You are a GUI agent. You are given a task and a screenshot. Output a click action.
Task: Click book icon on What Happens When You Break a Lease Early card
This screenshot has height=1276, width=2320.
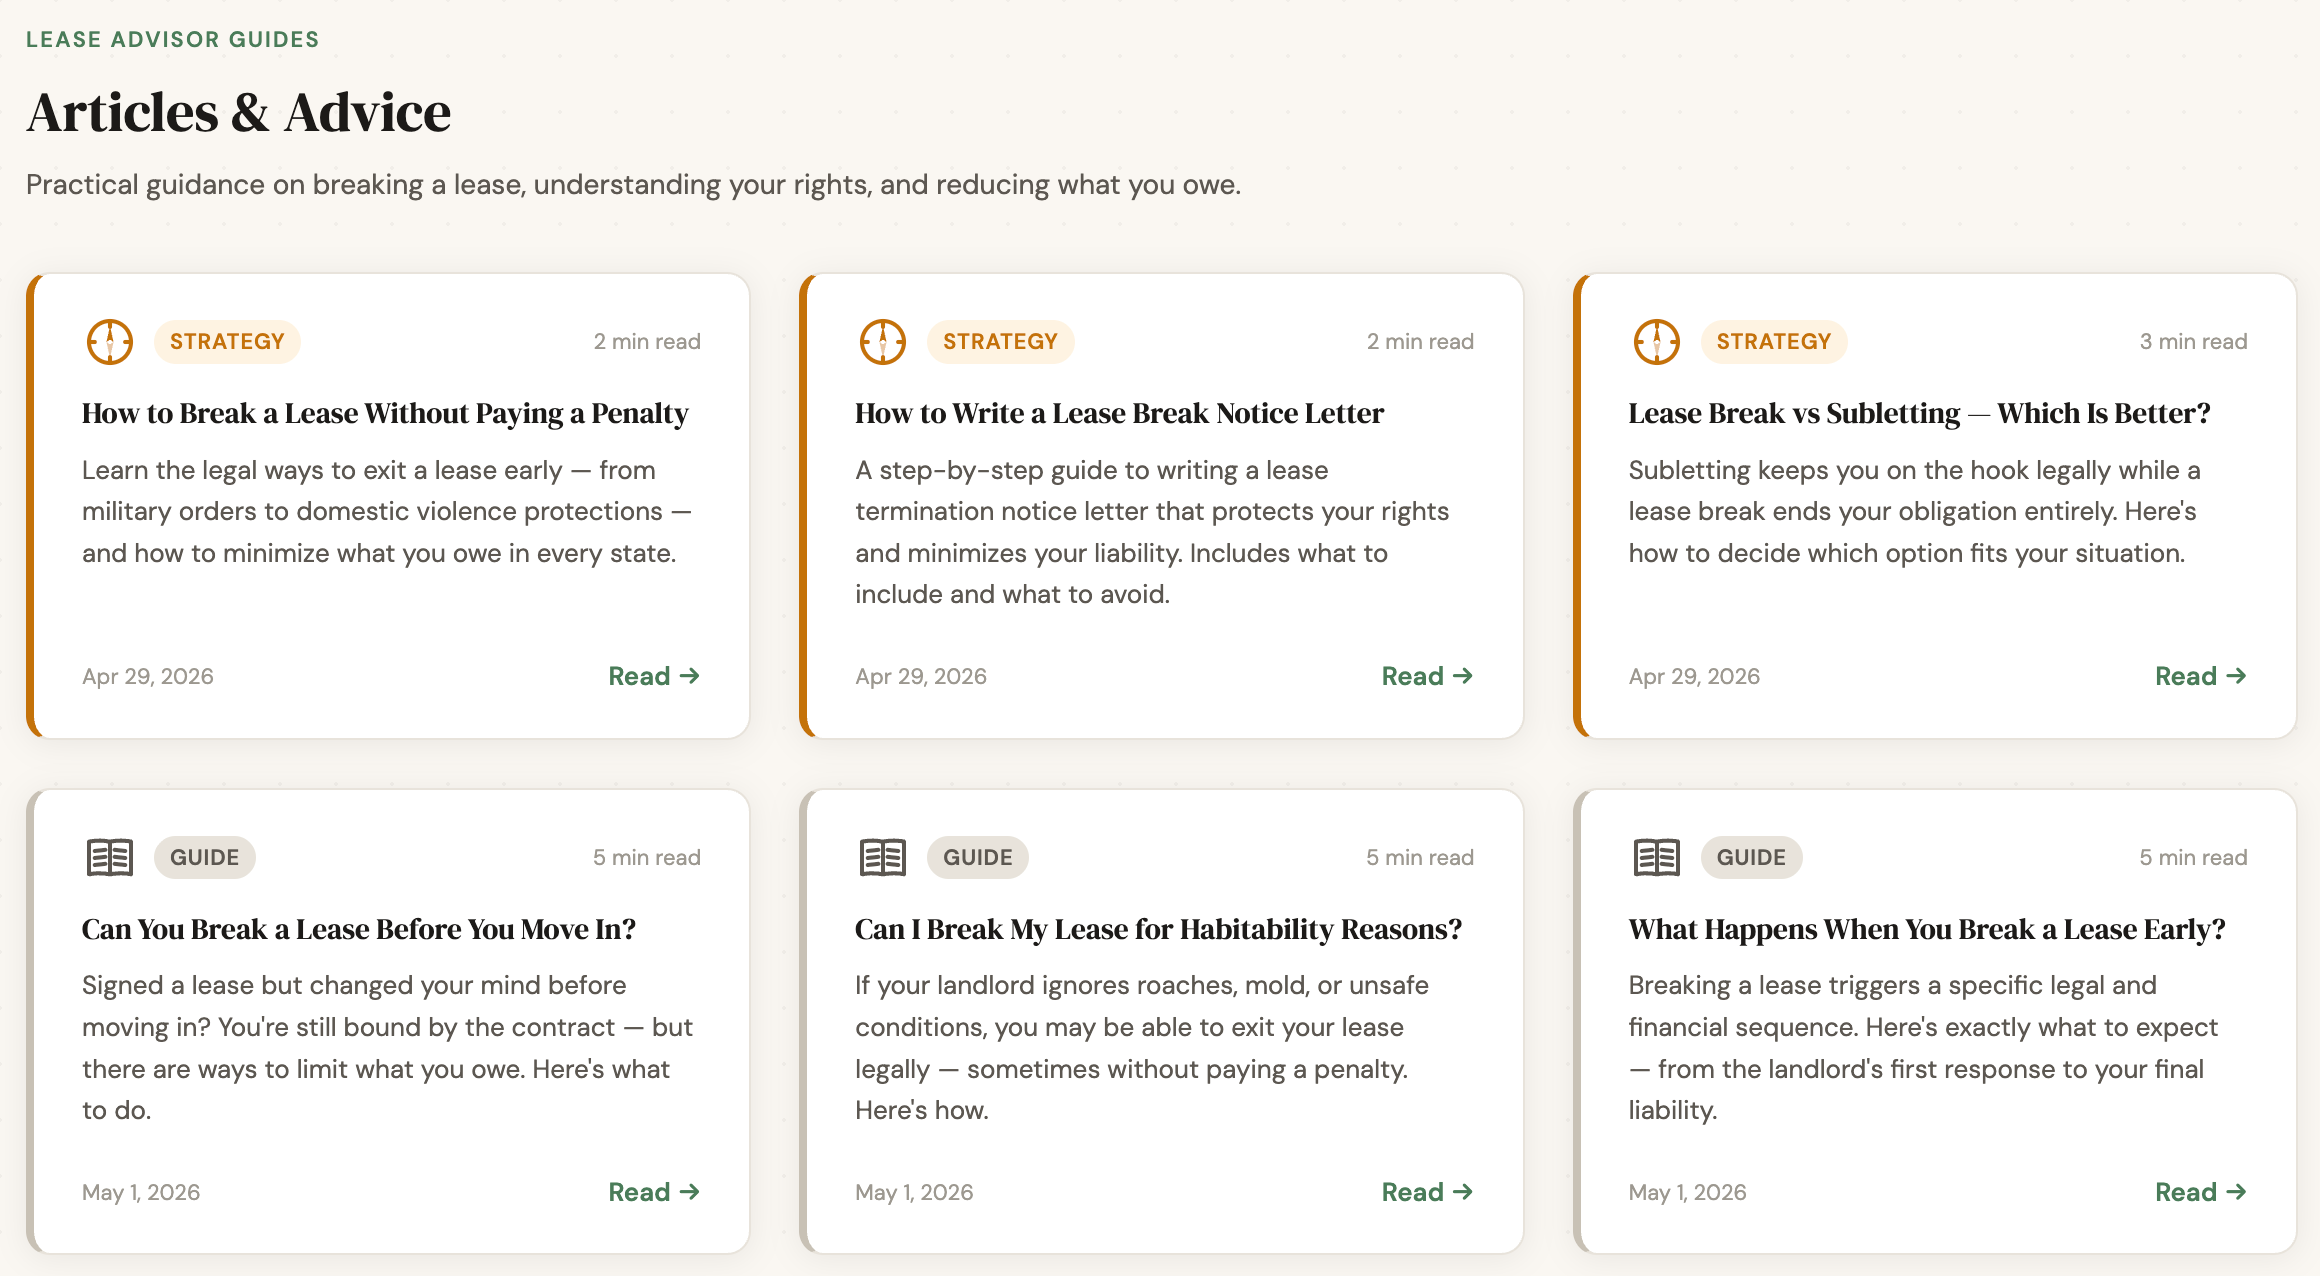click(1656, 857)
